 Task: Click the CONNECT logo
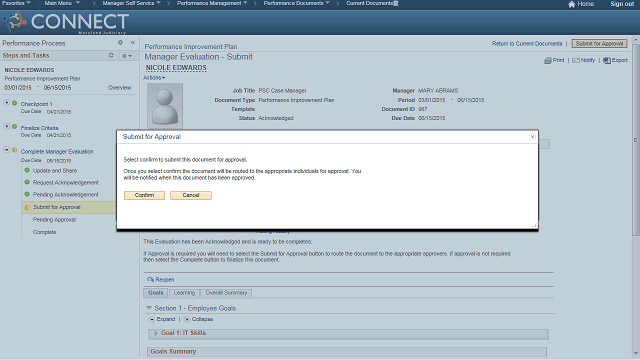pyautogui.click(x=66, y=22)
